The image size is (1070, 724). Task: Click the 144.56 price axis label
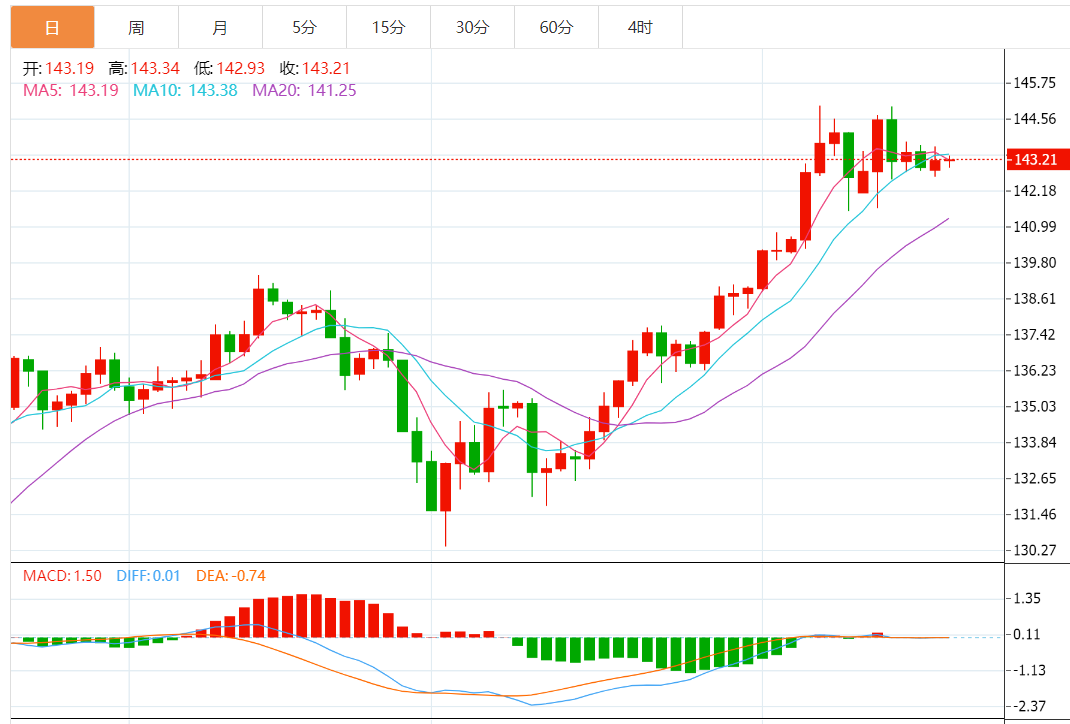1035,119
